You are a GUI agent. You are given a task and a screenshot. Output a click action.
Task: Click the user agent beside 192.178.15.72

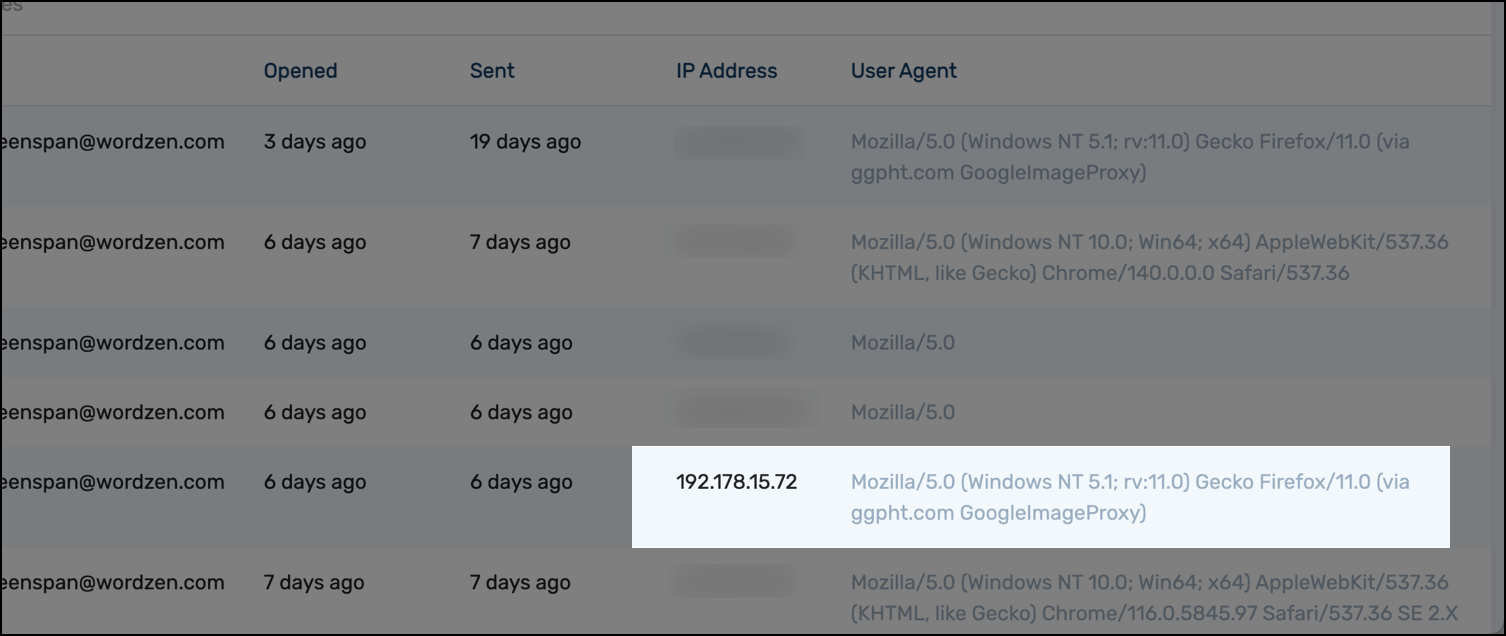pyautogui.click(x=1130, y=497)
